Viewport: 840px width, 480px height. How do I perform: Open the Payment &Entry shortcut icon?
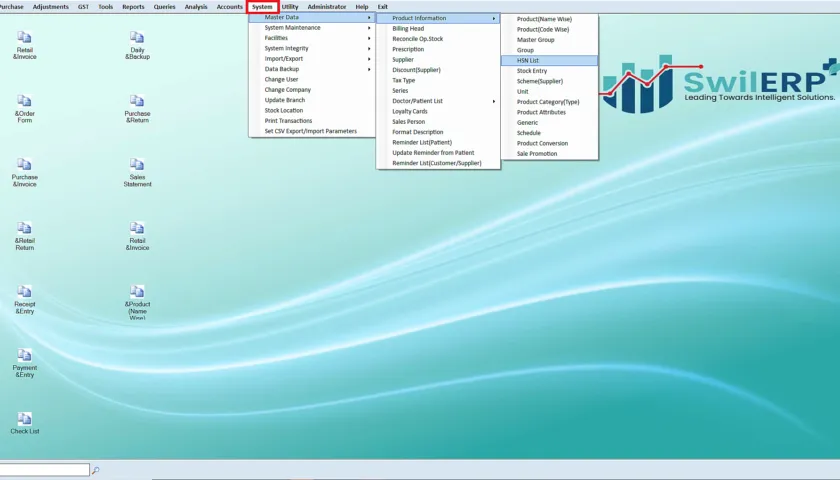pyautogui.click(x=25, y=363)
